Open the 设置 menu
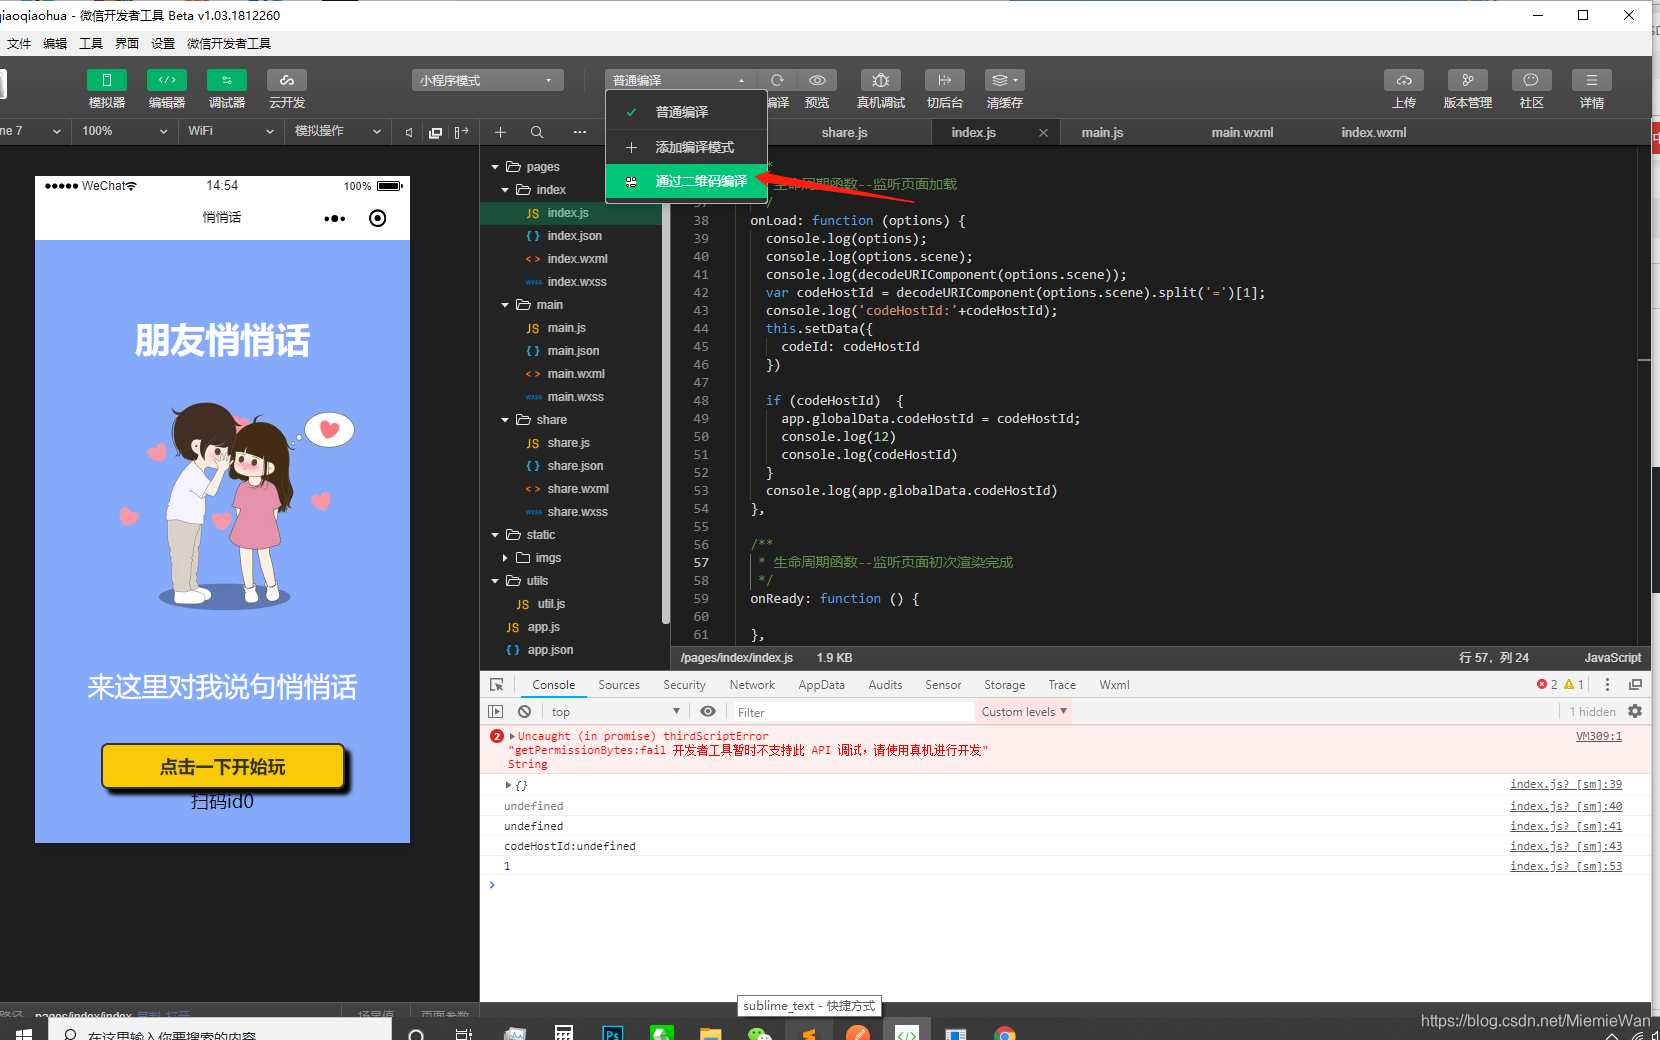The height and width of the screenshot is (1040, 1660). (x=163, y=44)
